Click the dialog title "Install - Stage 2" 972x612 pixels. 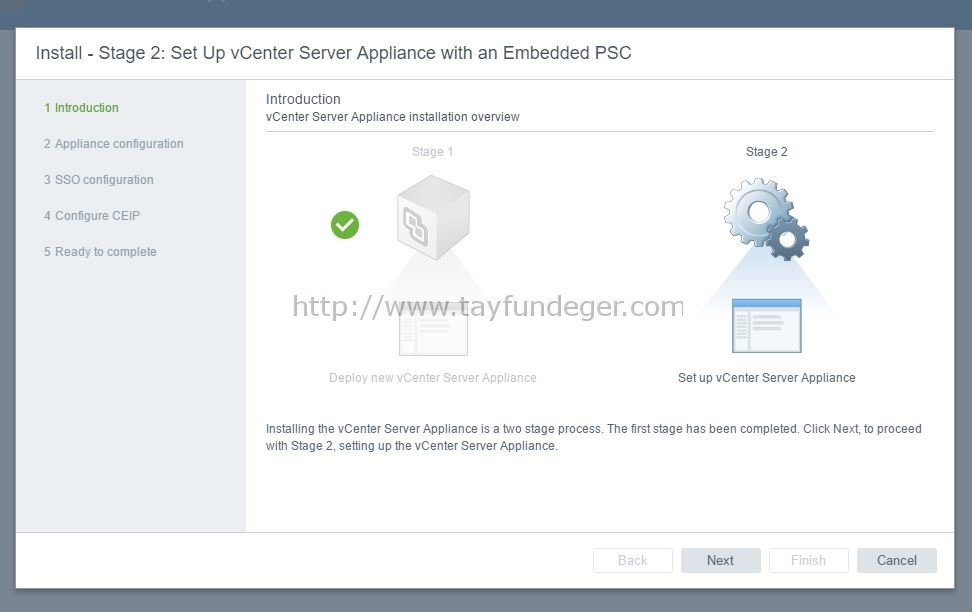point(333,53)
